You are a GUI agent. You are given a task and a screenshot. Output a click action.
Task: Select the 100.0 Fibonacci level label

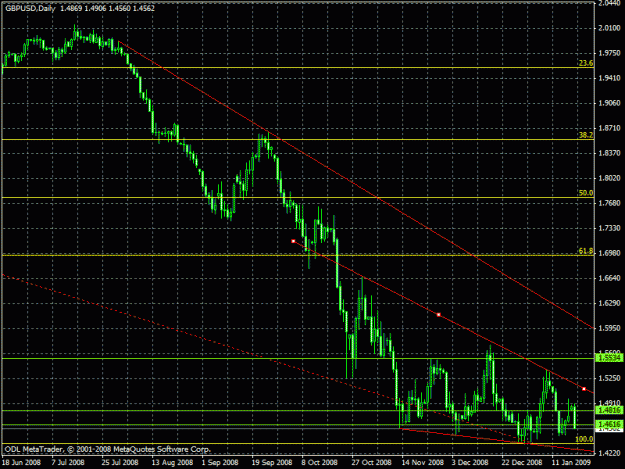pos(584,439)
